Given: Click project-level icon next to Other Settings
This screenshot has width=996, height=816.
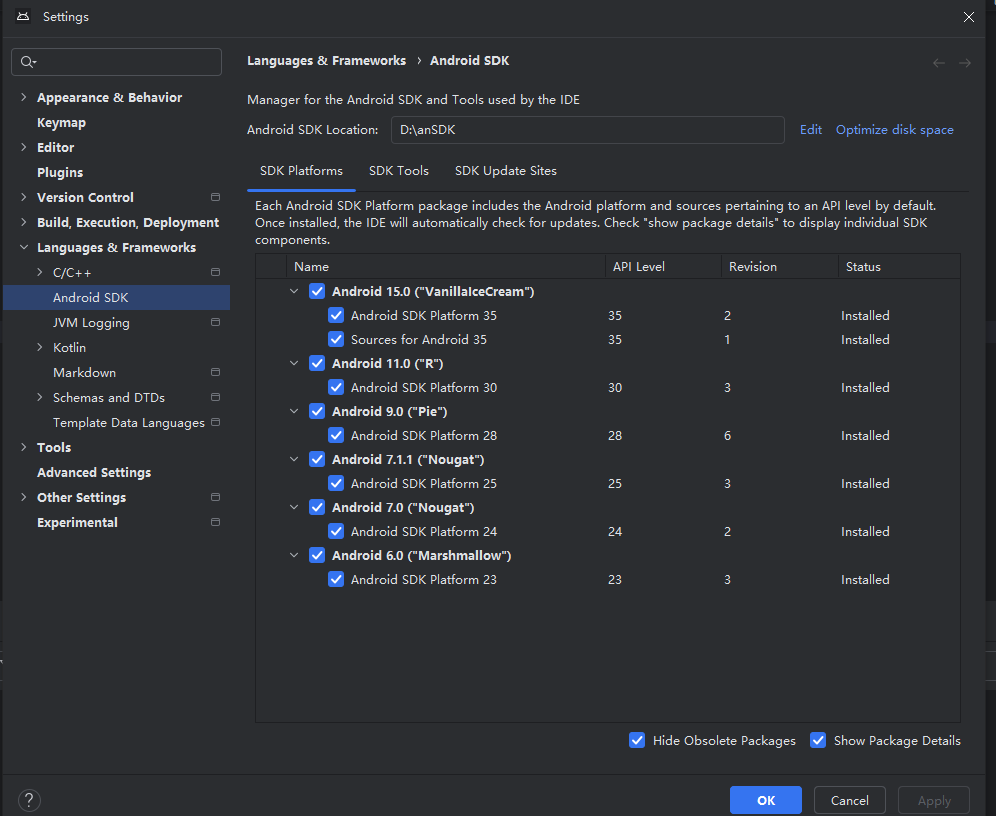Looking at the screenshot, I should pyautogui.click(x=215, y=497).
